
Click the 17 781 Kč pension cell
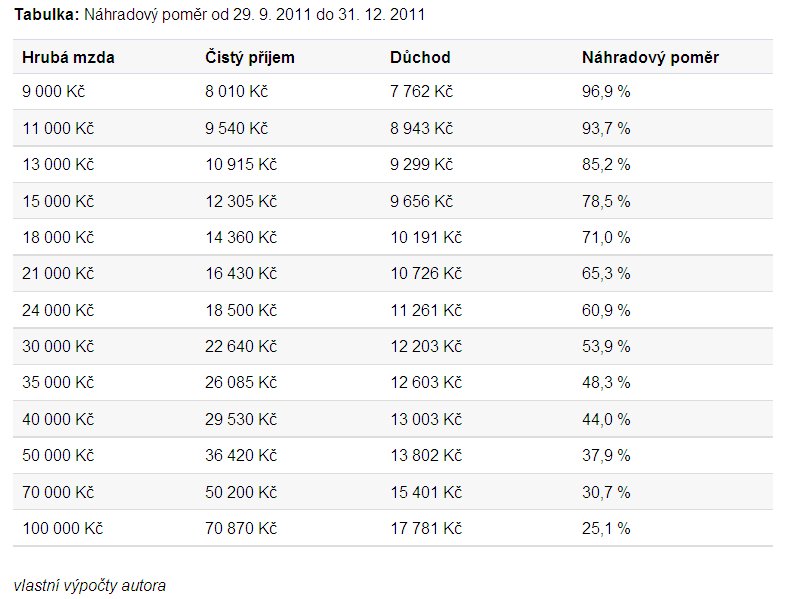tap(425, 528)
